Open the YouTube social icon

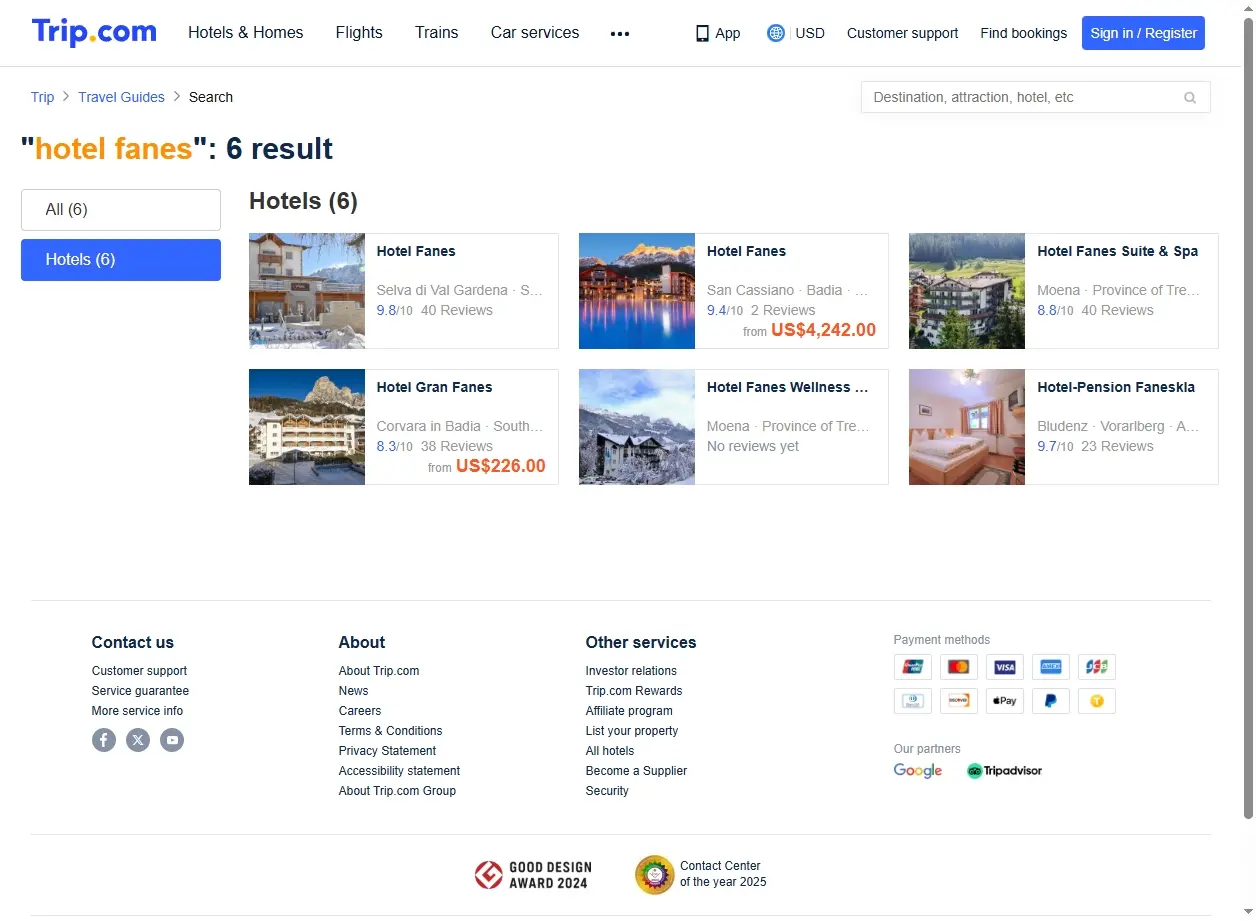tap(172, 740)
